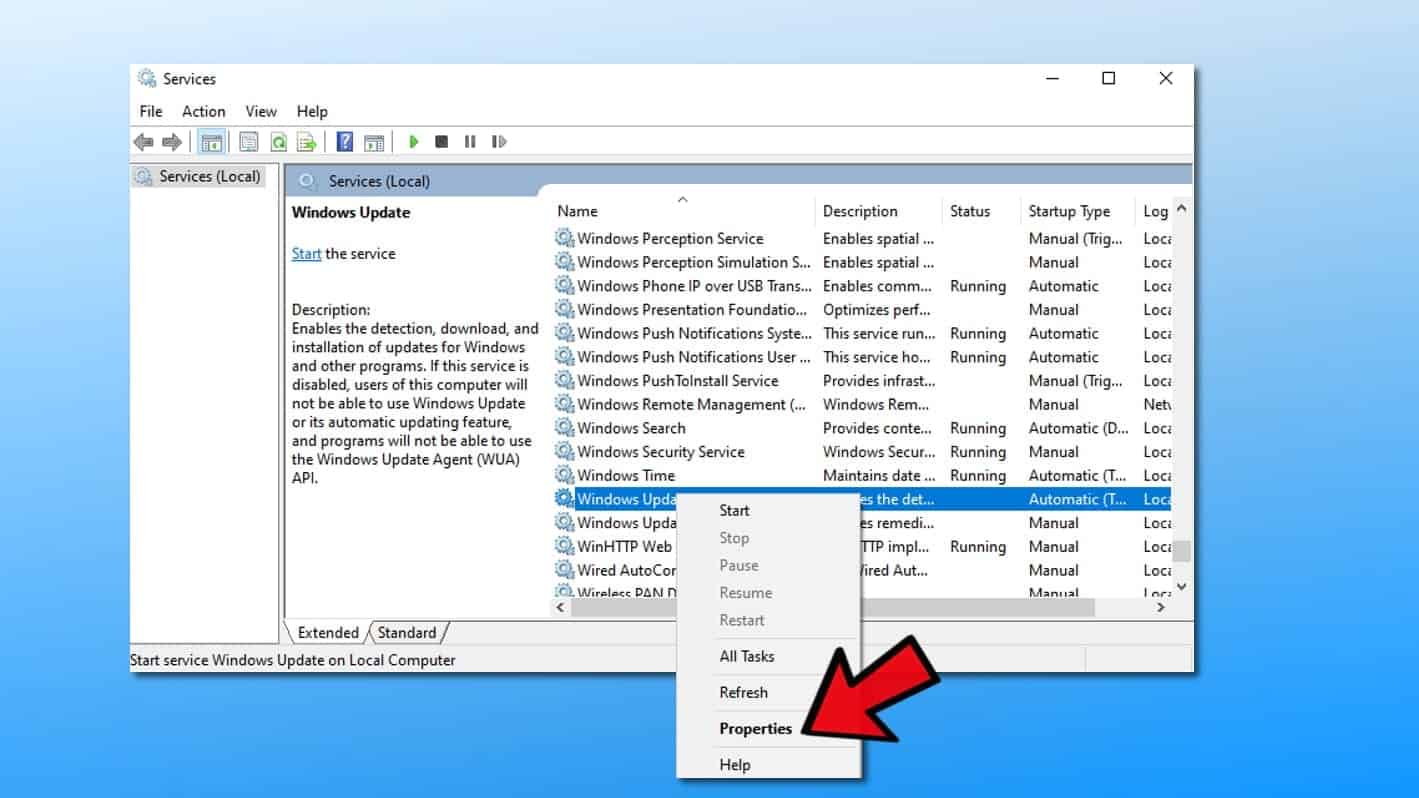
Task: Click the Pause Service toolbar icon
Action: tap(470, 142)
